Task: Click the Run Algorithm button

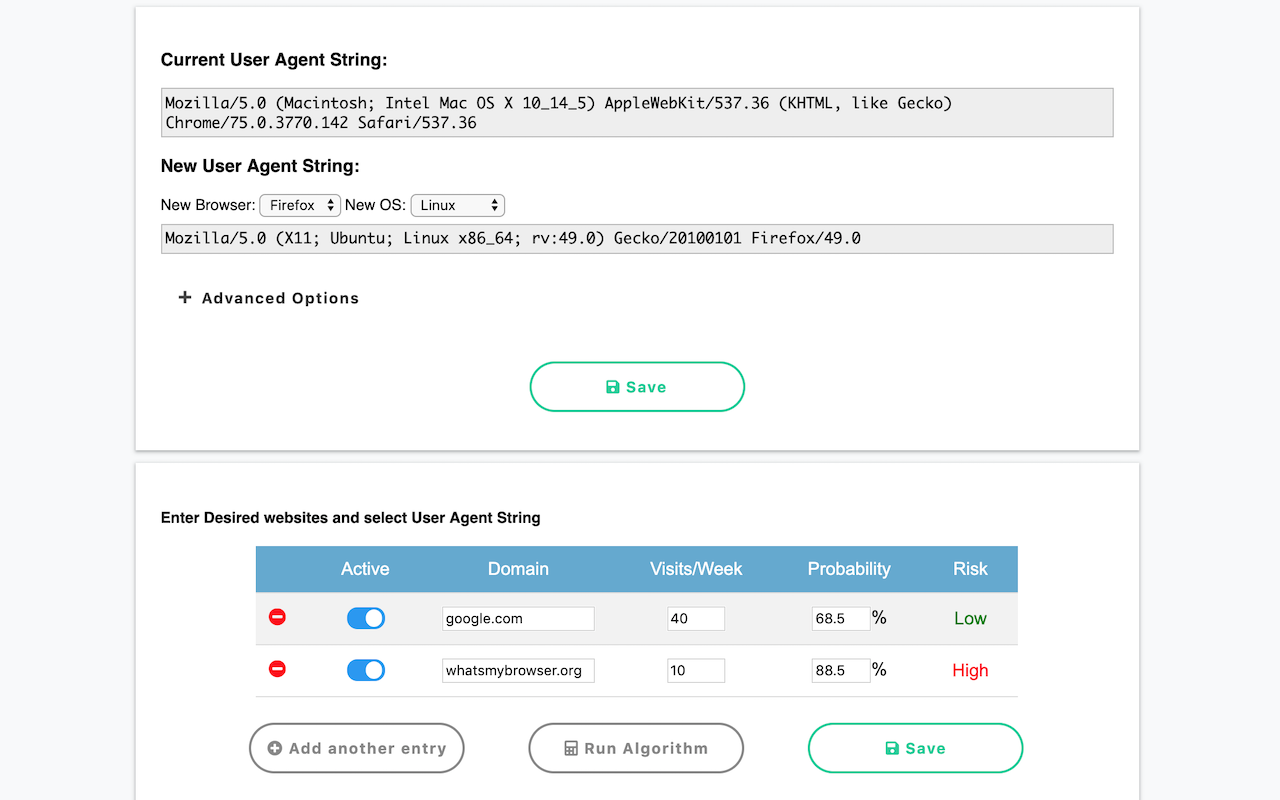Action: tap(636, 748)
